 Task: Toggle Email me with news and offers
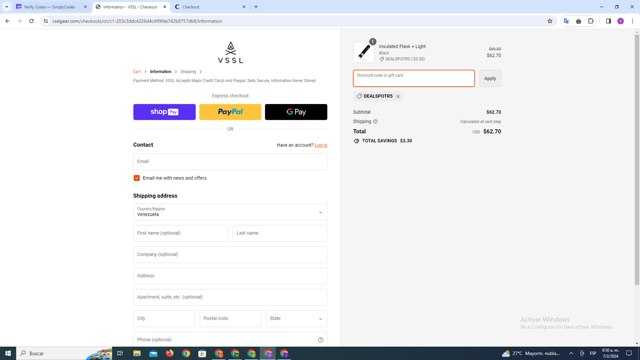pos(137,178)
